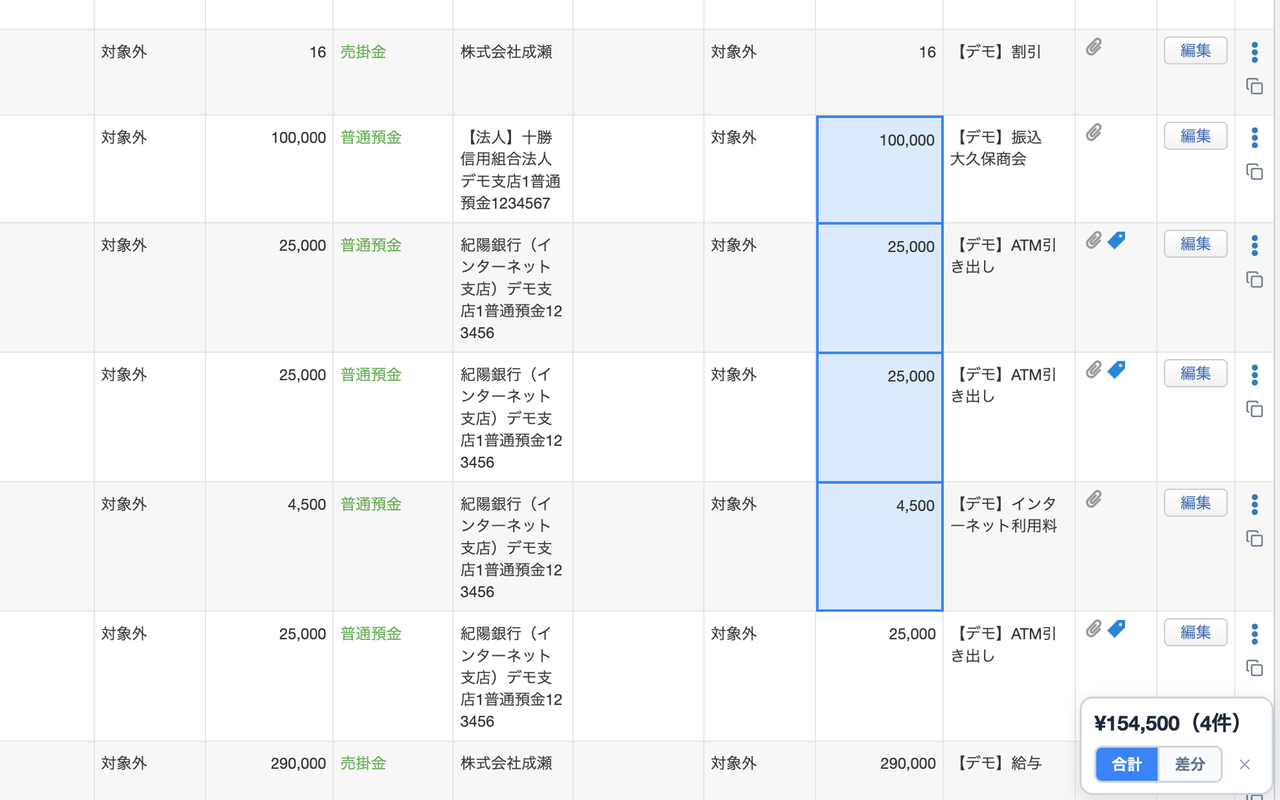Click the 【デモ】割引 description cell

pos(1009,72)
